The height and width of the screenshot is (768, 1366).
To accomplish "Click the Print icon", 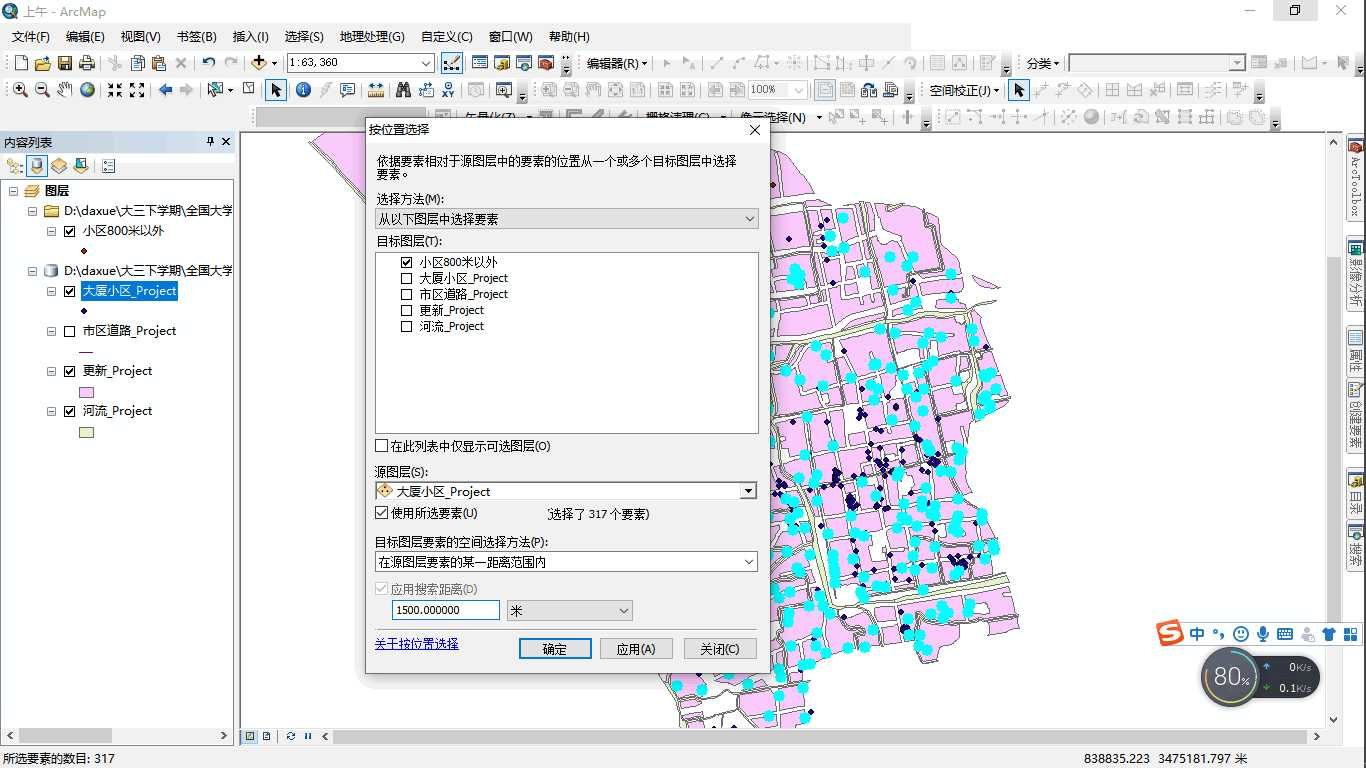I will (86, 63).
